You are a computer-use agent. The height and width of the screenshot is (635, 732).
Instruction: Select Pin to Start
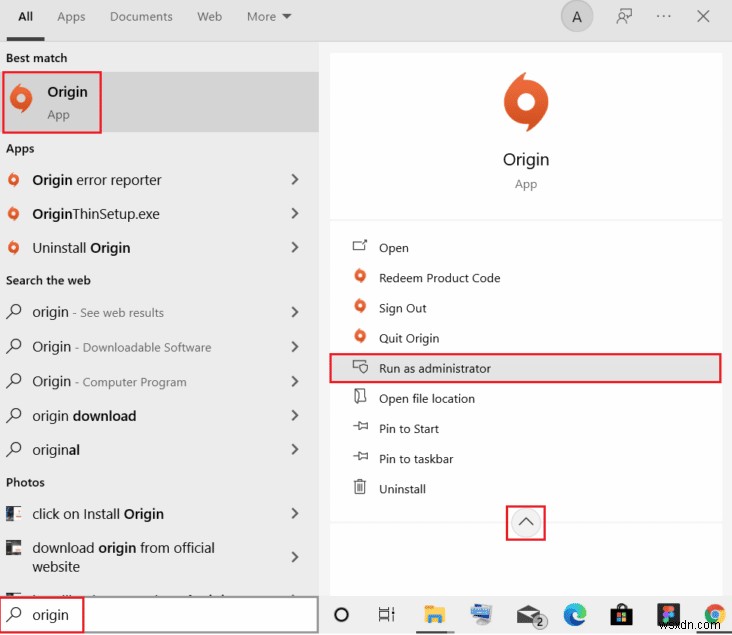[526, 429]
